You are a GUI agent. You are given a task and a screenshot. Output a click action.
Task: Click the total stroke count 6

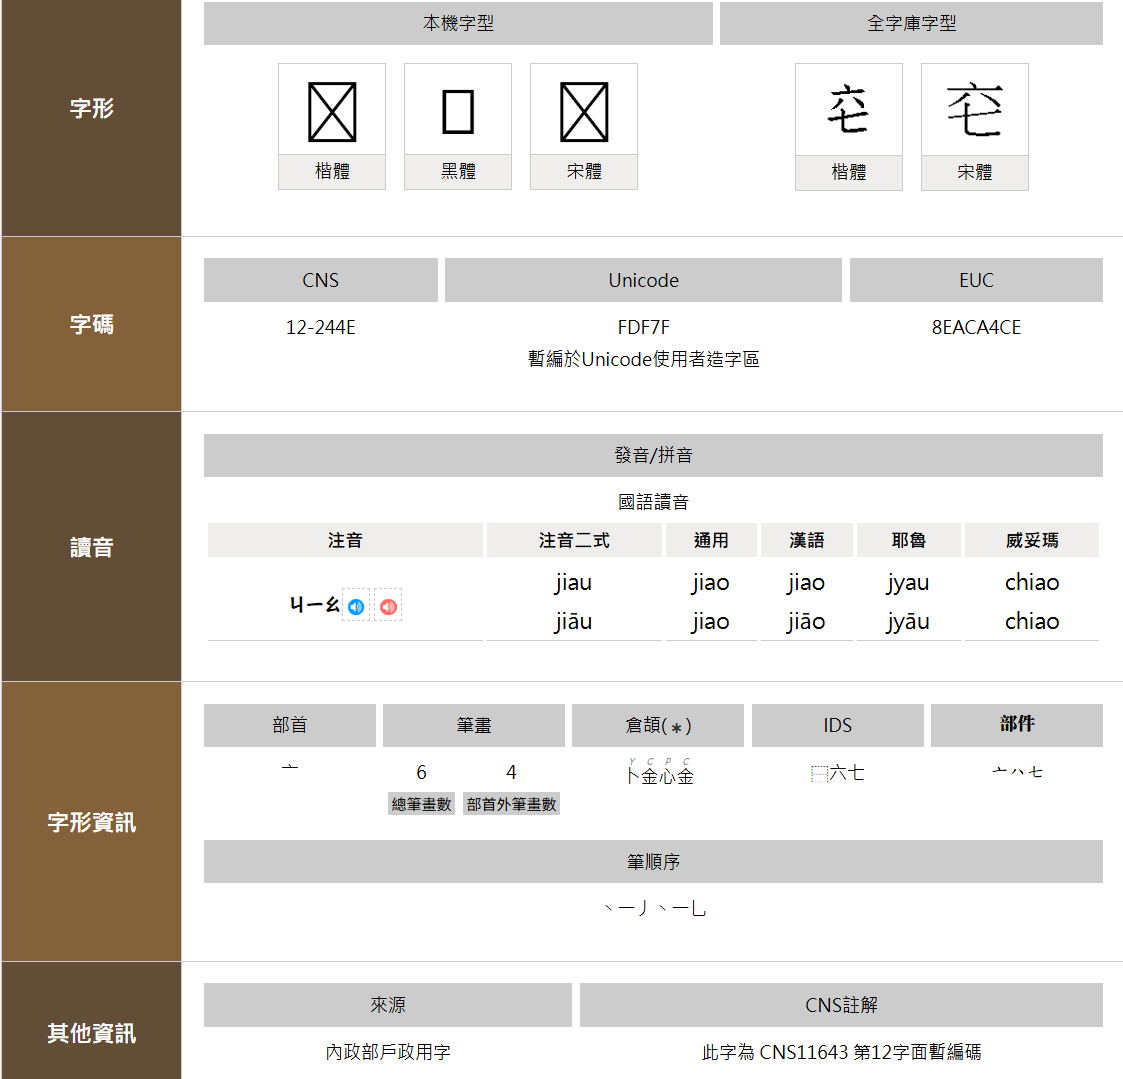[421, 773]
